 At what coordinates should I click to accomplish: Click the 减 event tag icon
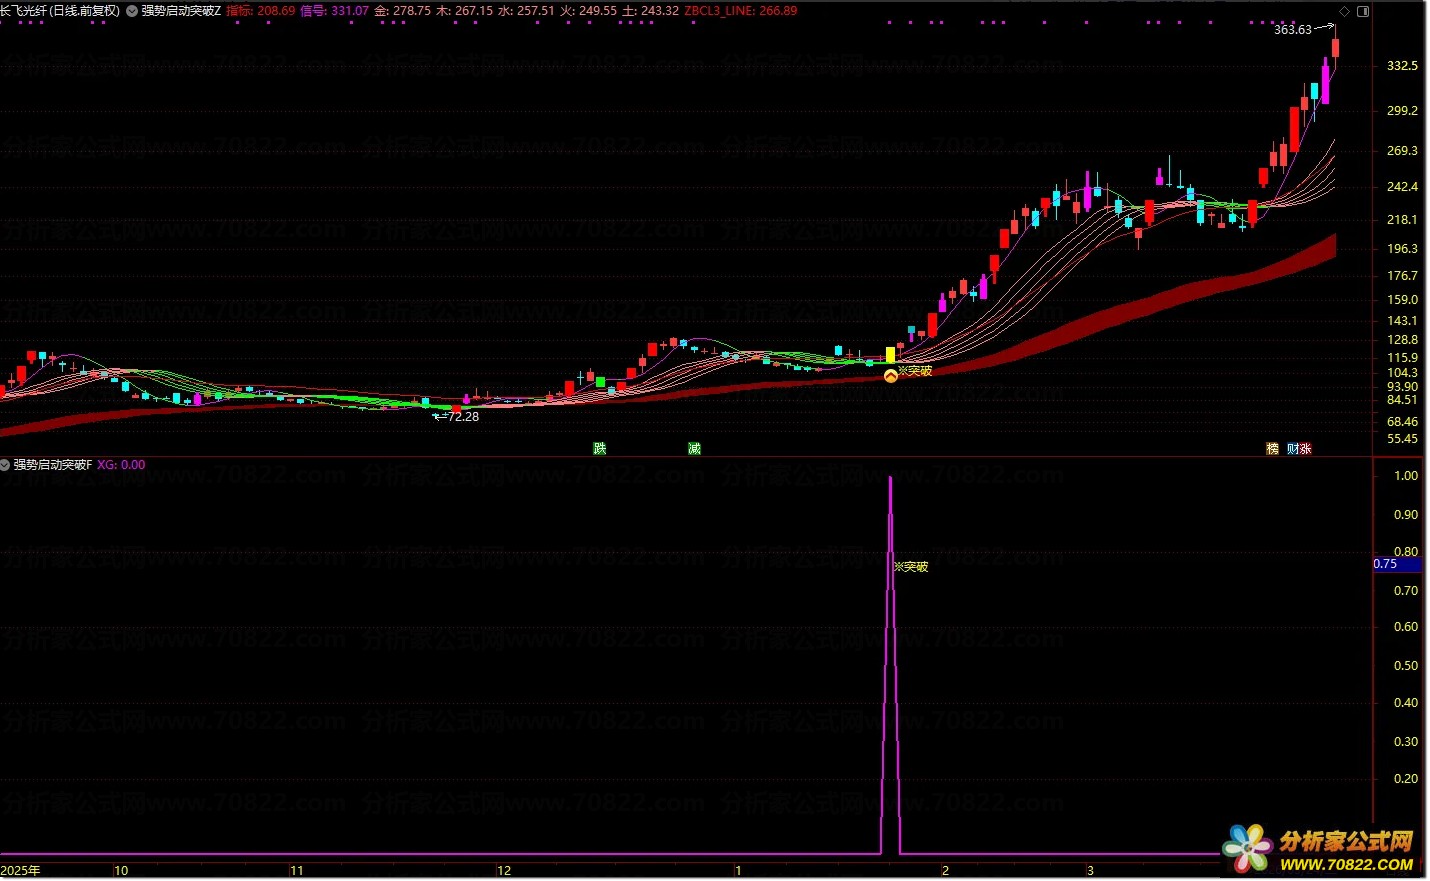[694, 449]
